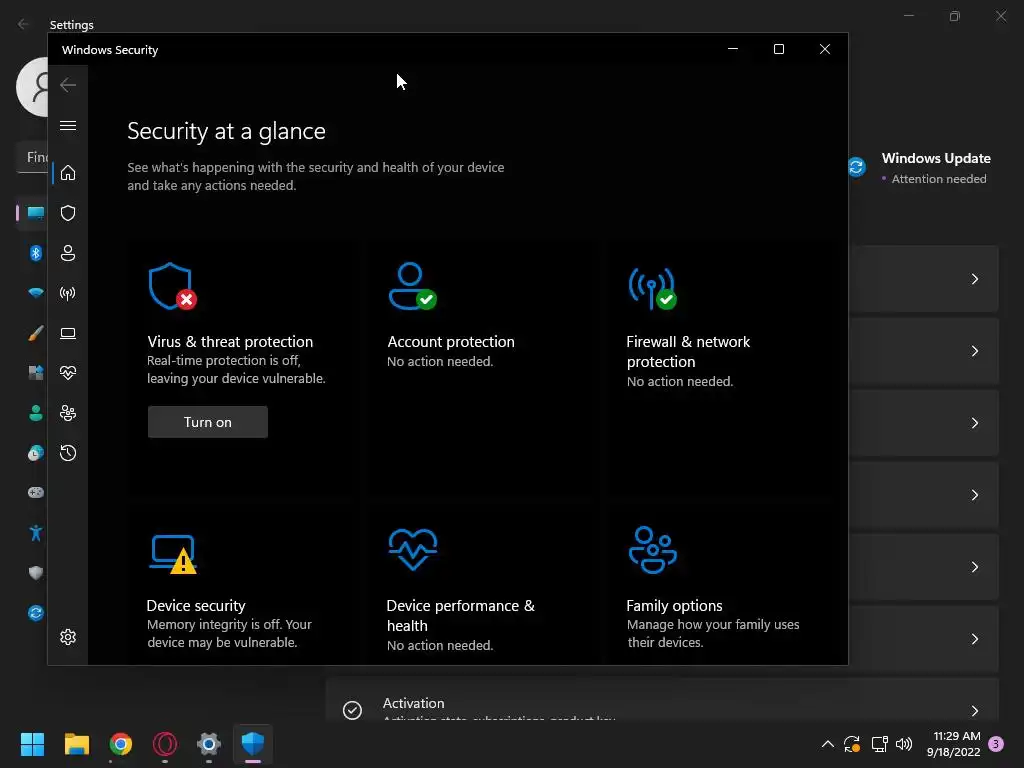Select Apps icon in Settings sidebar
1024x768 pixels.
pos(36,373)
